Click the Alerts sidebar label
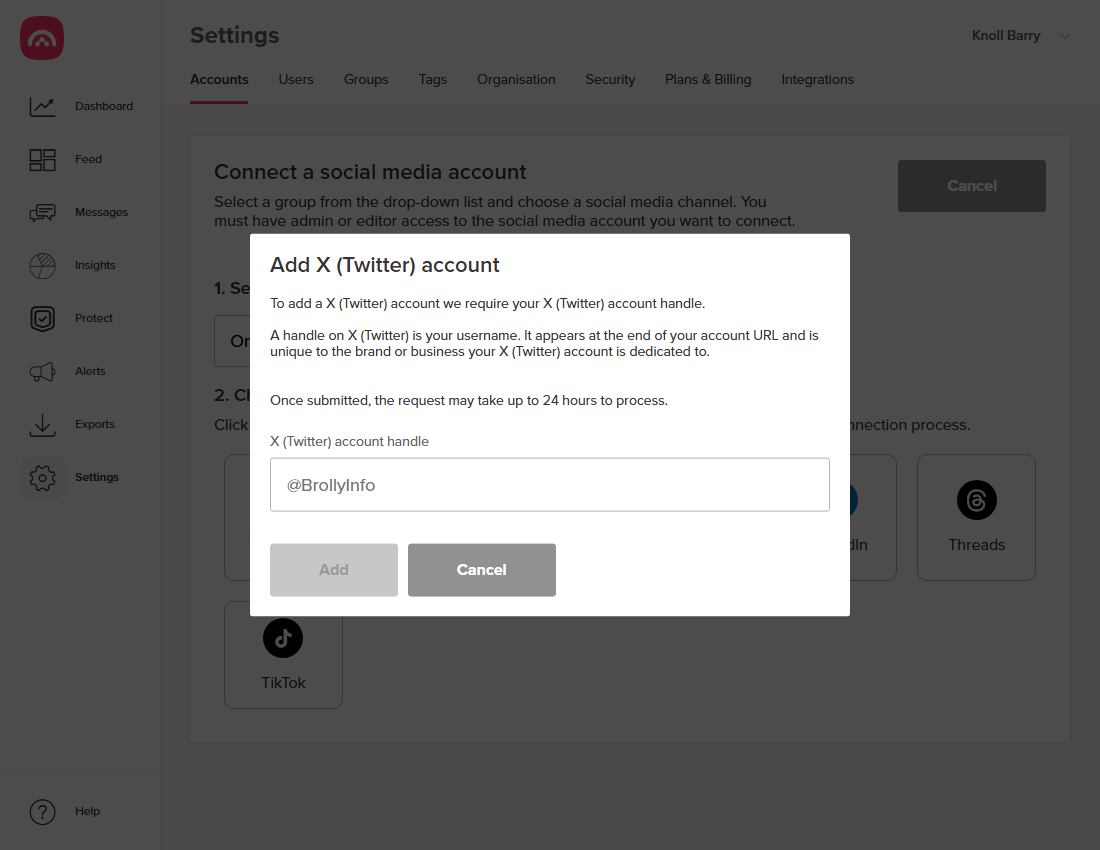Screen dimensions: 1100x850 (90, 371)
